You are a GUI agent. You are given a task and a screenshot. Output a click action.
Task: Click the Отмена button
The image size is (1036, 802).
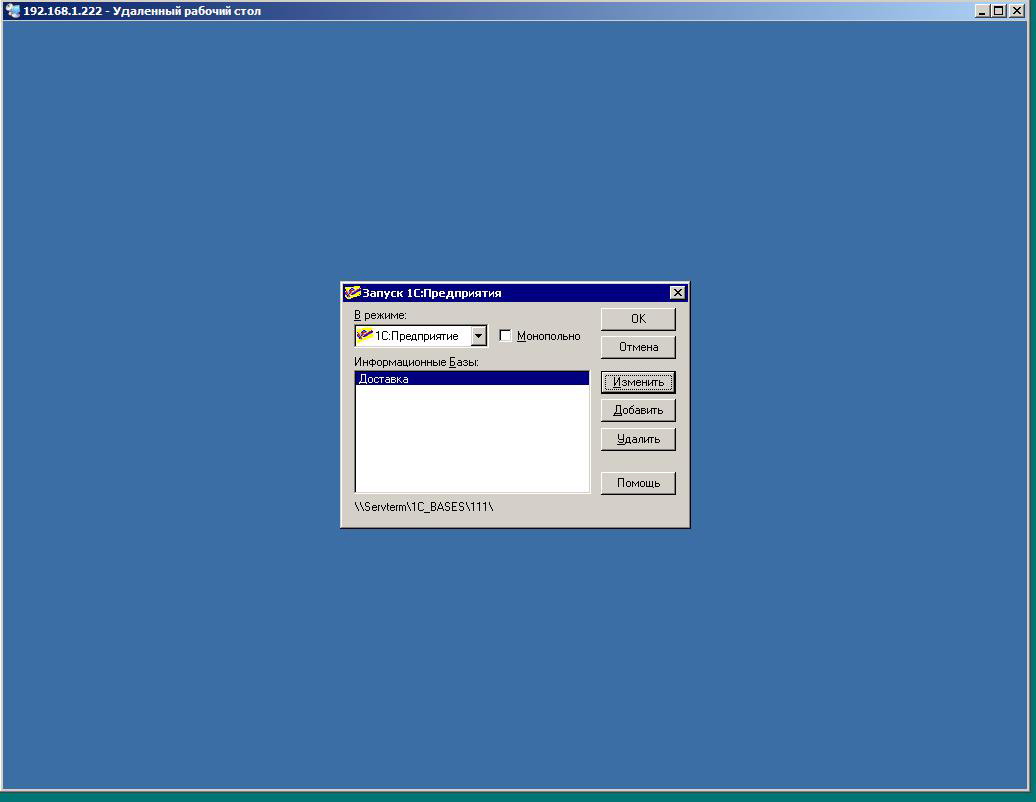tap(638, 347)
